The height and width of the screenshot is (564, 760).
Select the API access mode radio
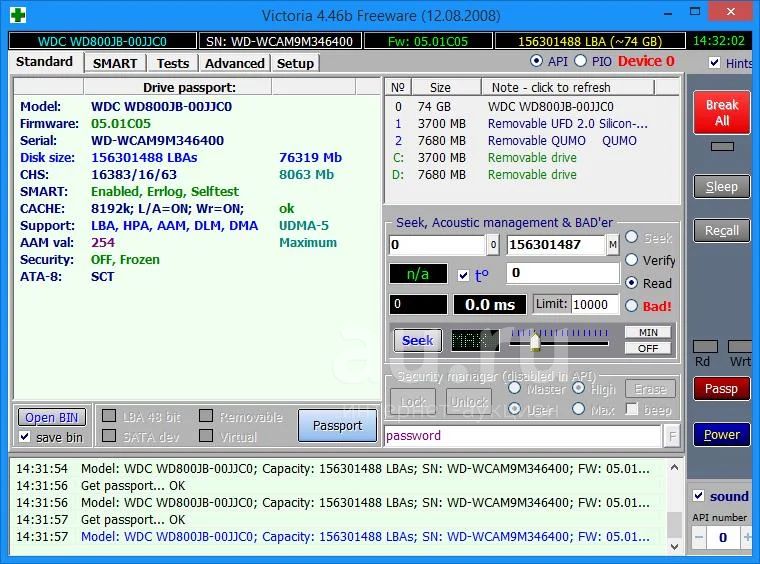(x=537, y=61)
